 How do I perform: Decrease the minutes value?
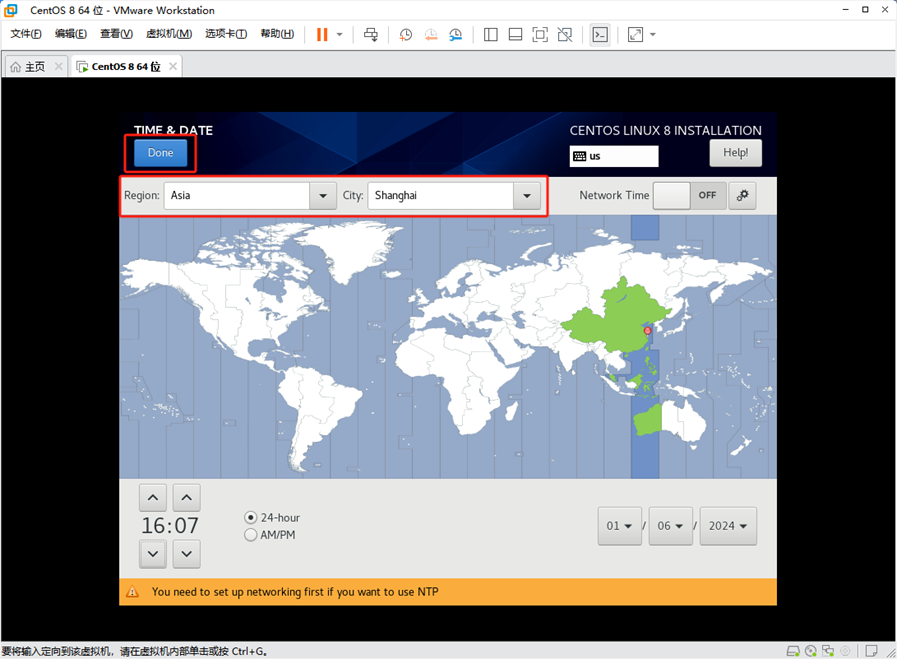[186, 554]
